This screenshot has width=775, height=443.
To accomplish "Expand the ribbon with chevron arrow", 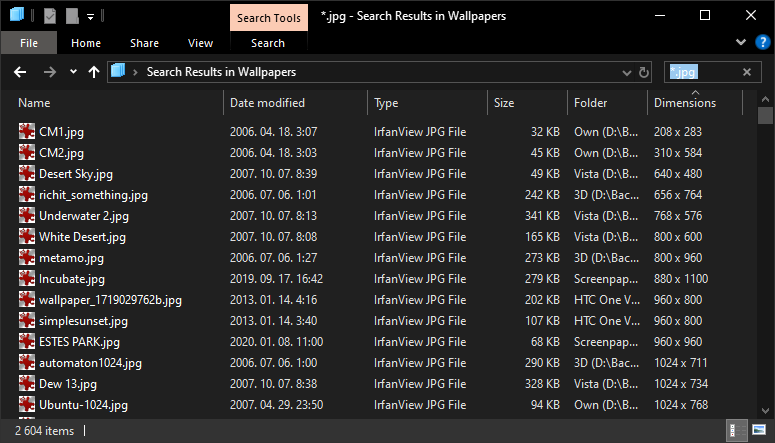I will (741, 43).
